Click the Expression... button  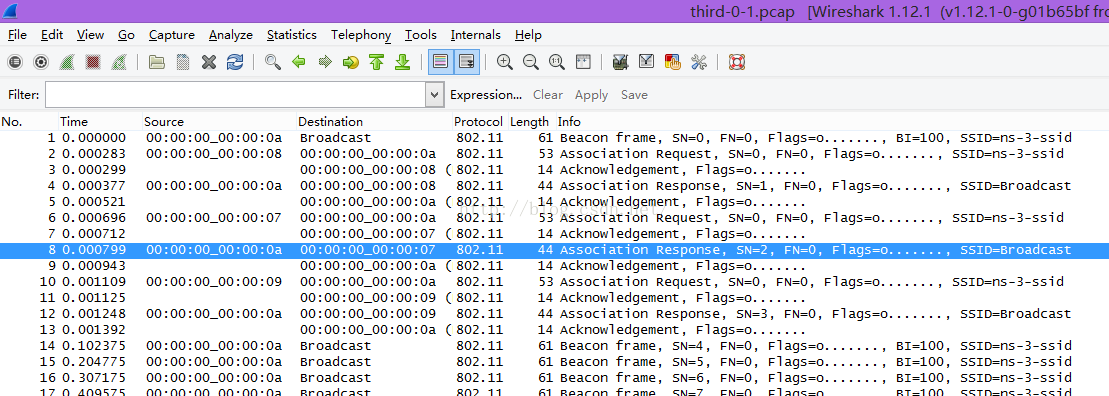coord(486,95)
